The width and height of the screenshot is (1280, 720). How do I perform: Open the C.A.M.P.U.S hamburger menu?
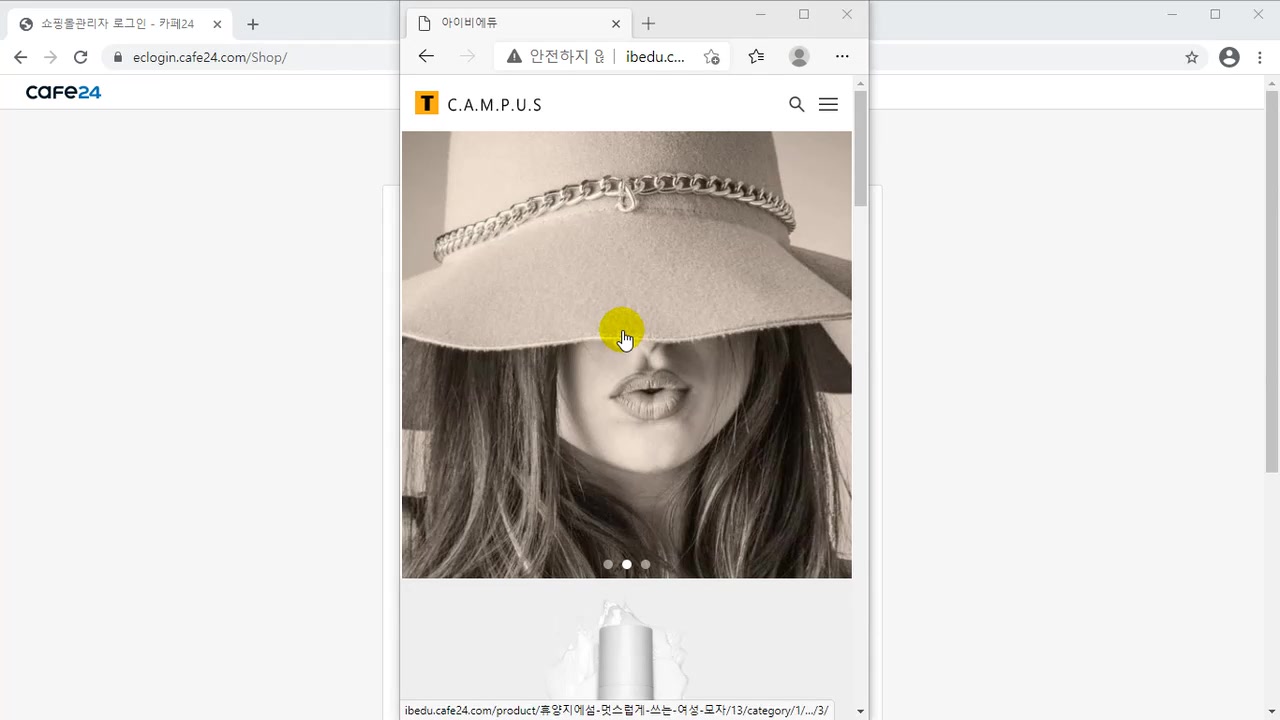click(828, 104)
